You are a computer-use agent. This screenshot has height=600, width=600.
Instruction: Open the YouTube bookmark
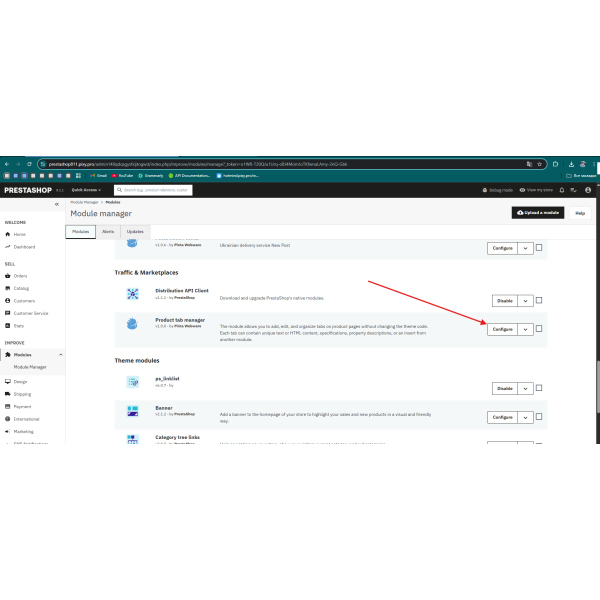(122, 176)
